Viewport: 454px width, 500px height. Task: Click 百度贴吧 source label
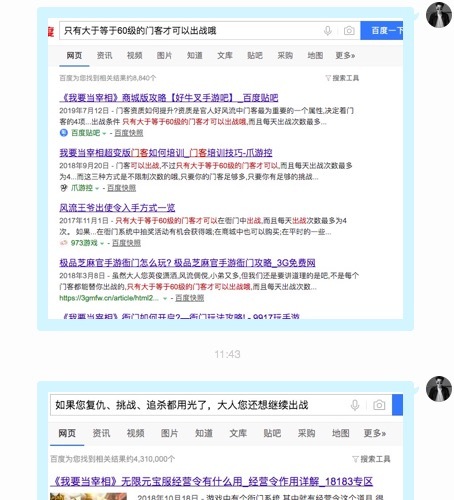coord(85,133)
